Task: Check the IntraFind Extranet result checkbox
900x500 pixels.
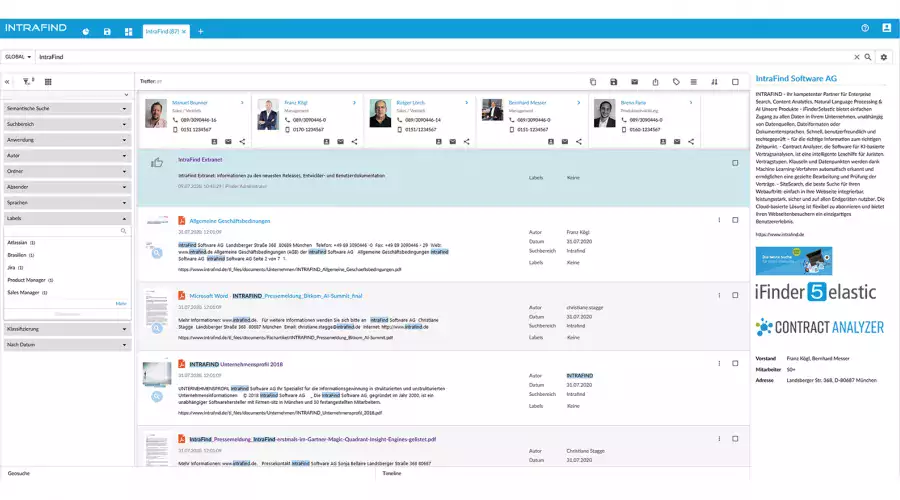Action: coord(735,163)
